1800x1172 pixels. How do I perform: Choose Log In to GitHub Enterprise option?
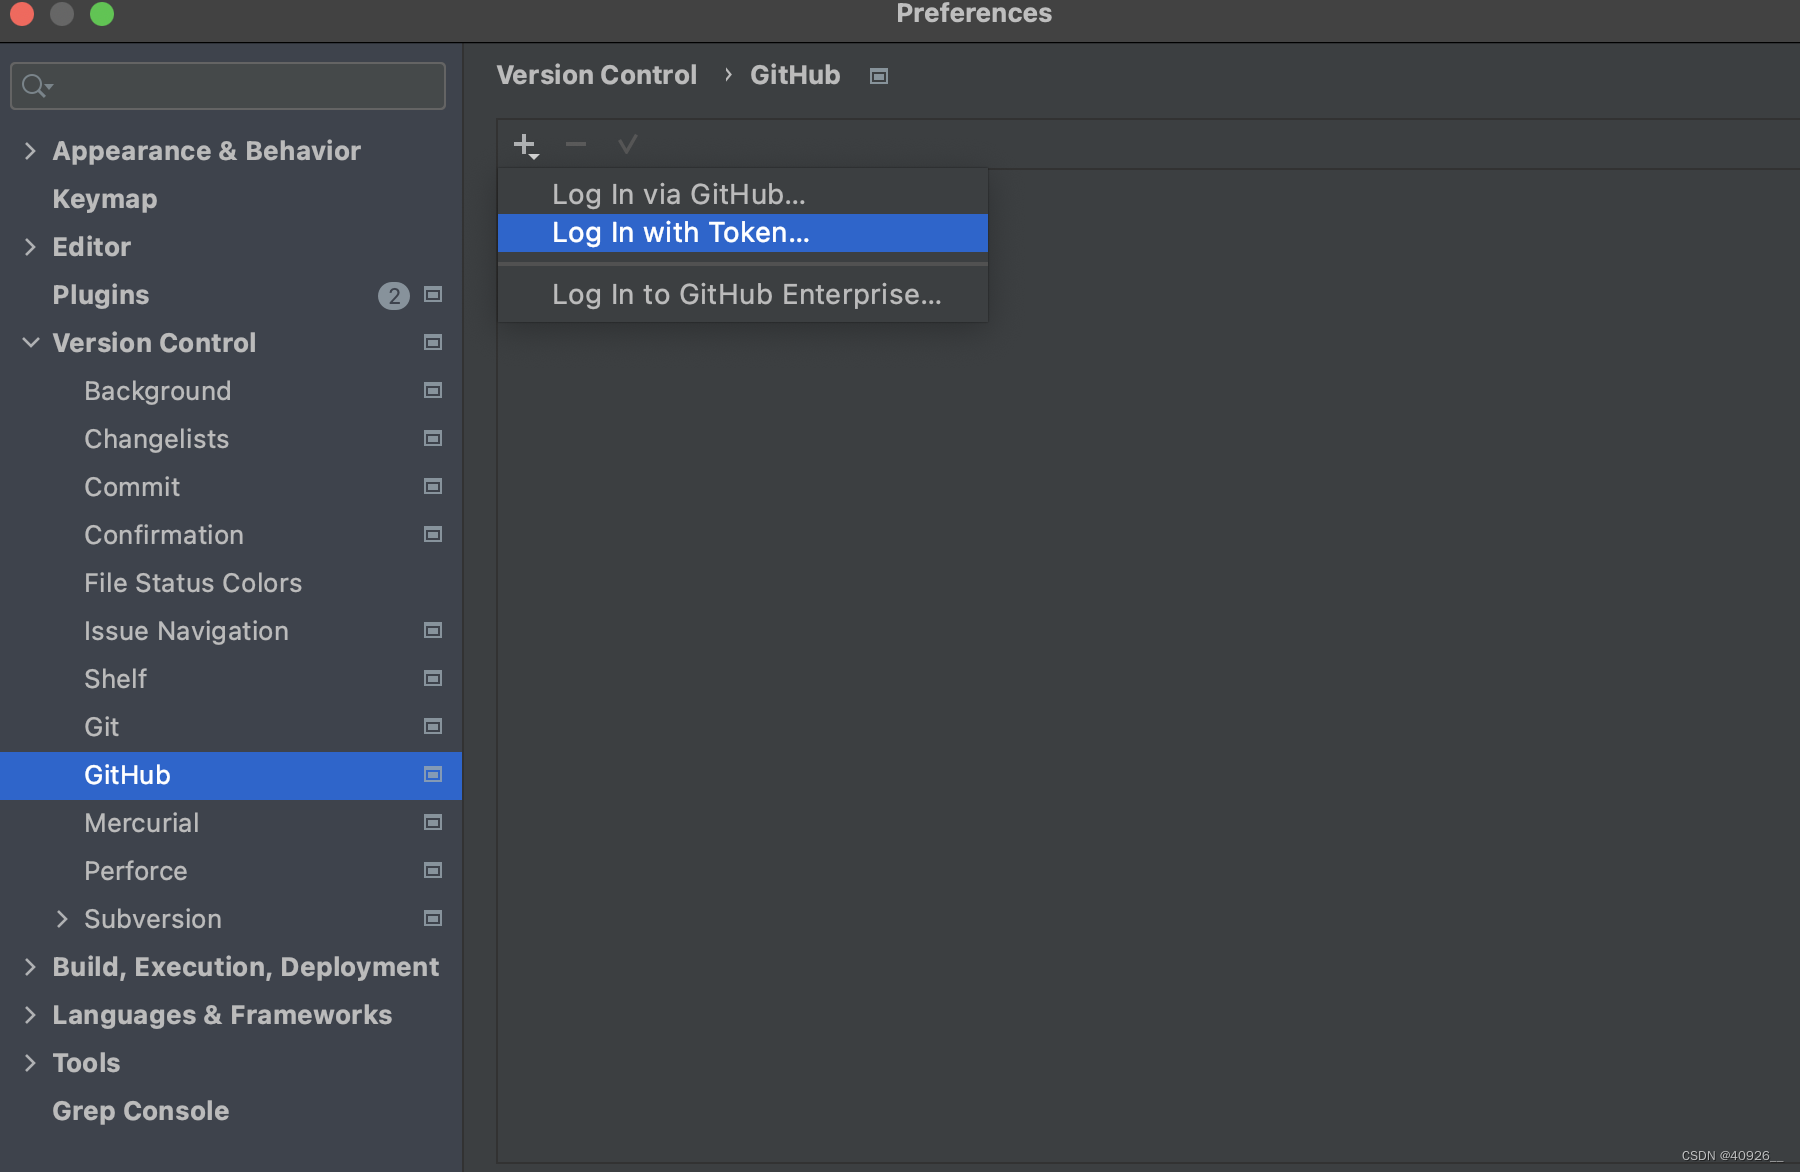(x=742, y=295)
